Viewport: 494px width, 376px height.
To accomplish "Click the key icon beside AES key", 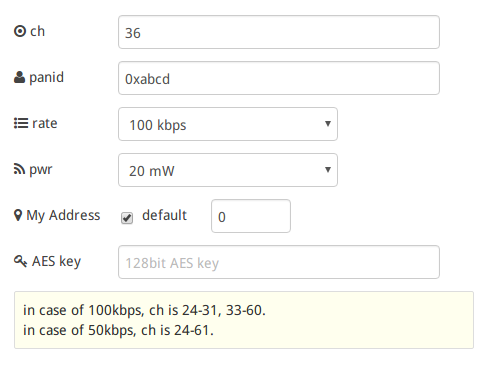I will tap(20, 261).
